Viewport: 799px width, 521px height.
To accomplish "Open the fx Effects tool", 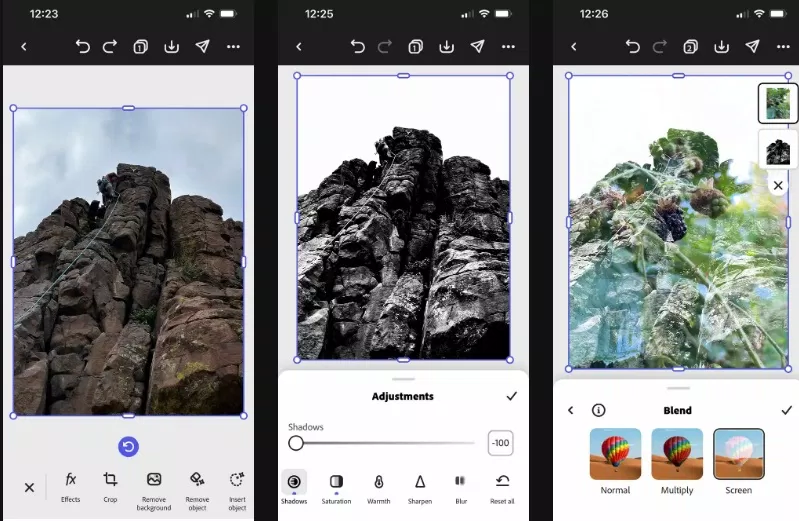I will click(x=70, y=487).
